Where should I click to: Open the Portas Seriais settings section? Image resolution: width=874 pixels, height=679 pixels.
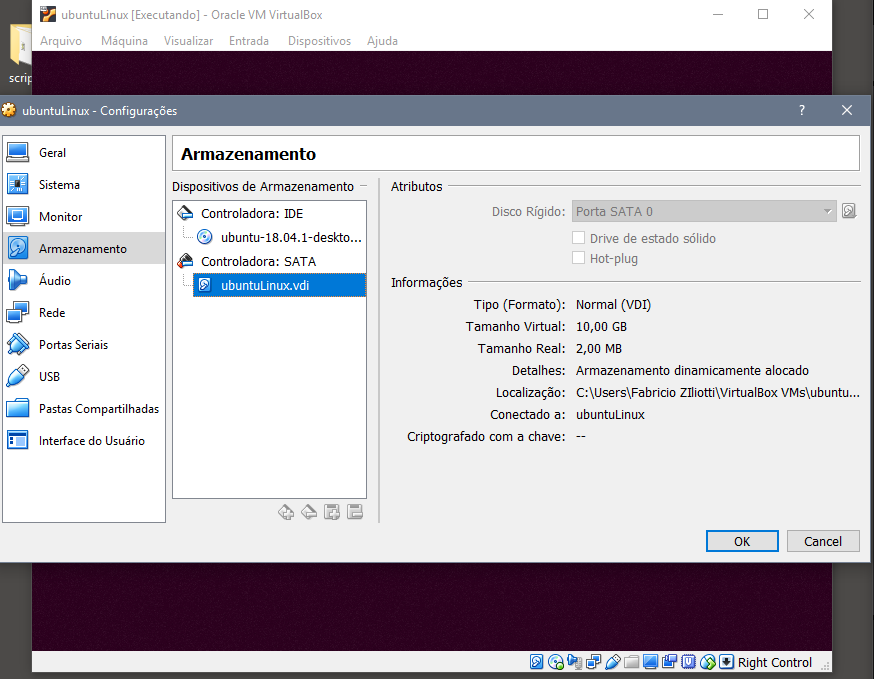(84, 345)
